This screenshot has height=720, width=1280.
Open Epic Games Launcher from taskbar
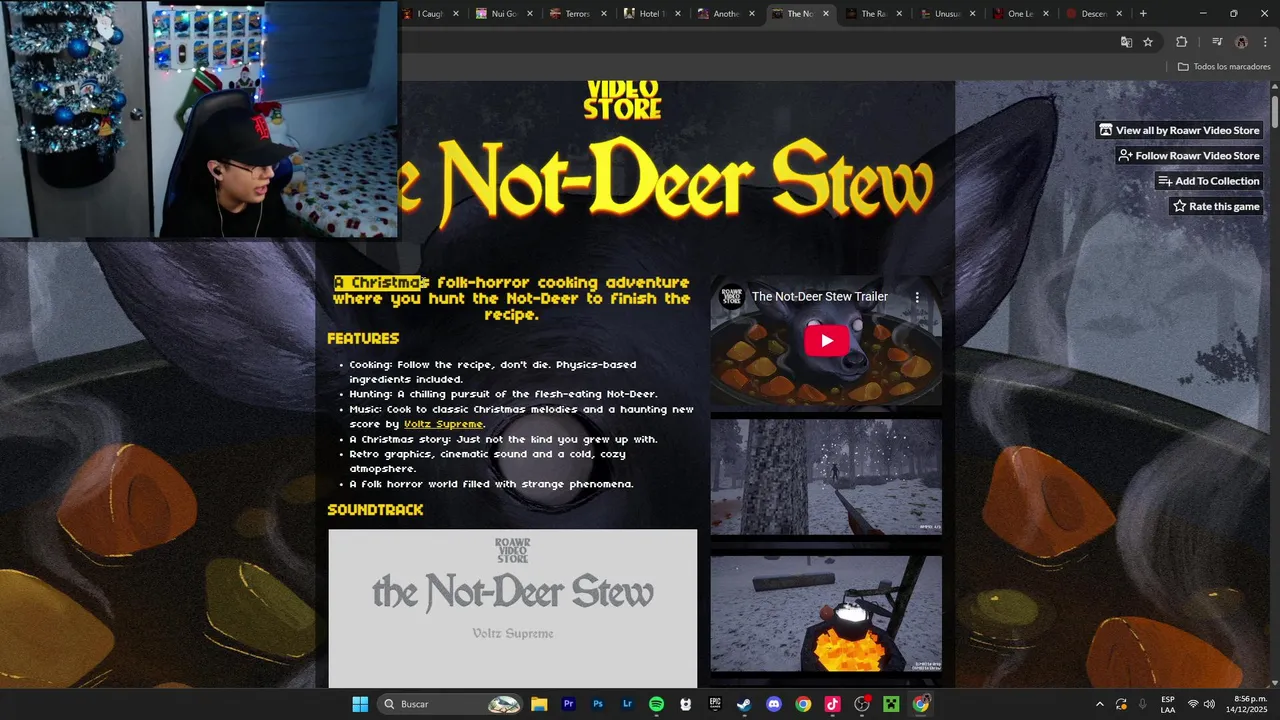715,704
